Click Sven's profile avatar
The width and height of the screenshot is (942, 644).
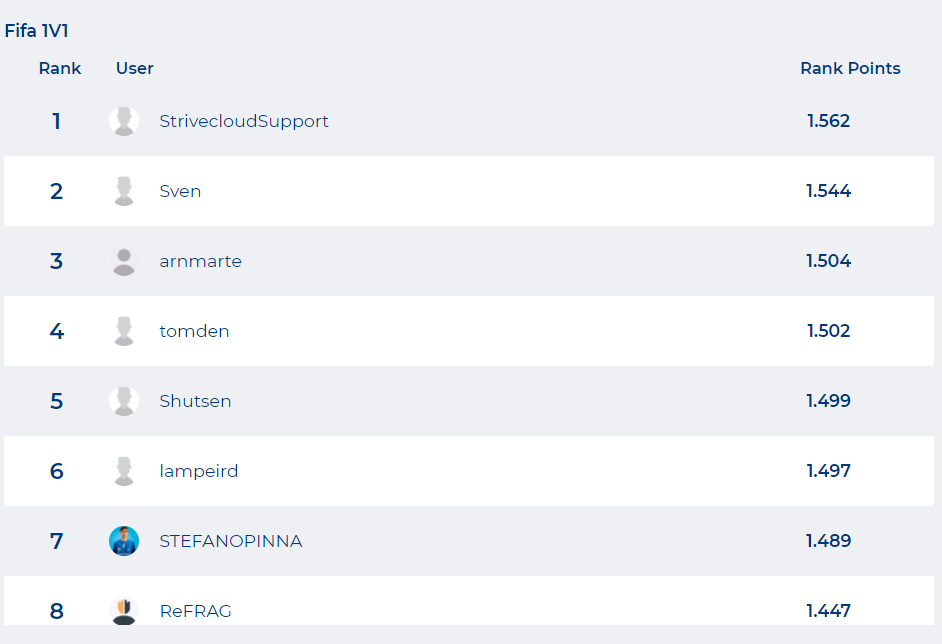124,191
